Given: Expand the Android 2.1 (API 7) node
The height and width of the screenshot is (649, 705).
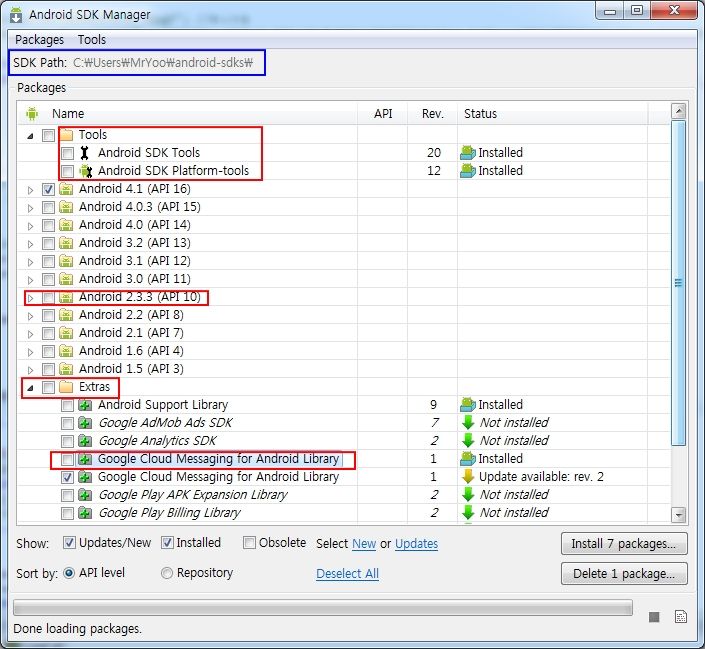Looking at the screenshot, I should [x=30, y=334].
